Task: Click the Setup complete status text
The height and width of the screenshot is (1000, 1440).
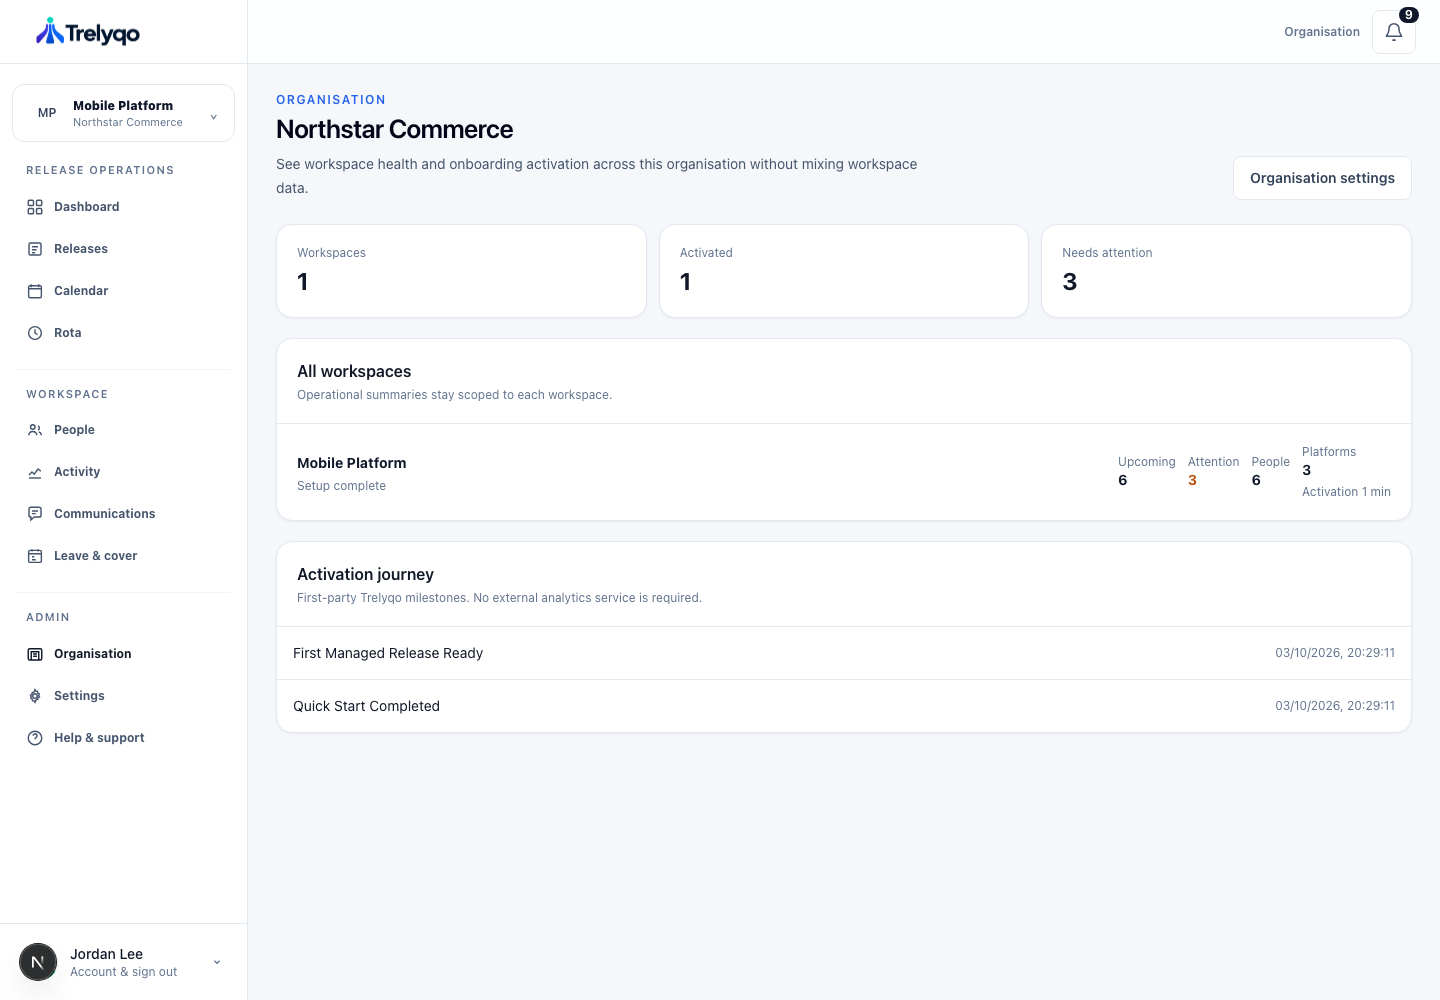Action: pyautogui.click(x=341, y=486)
